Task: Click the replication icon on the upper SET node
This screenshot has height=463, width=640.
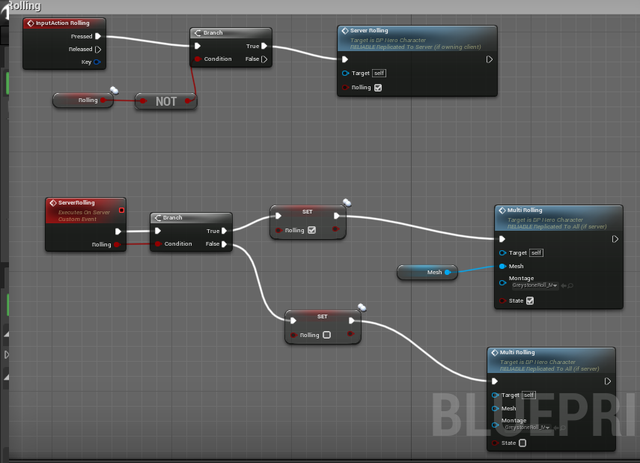Action: (347, 202)
